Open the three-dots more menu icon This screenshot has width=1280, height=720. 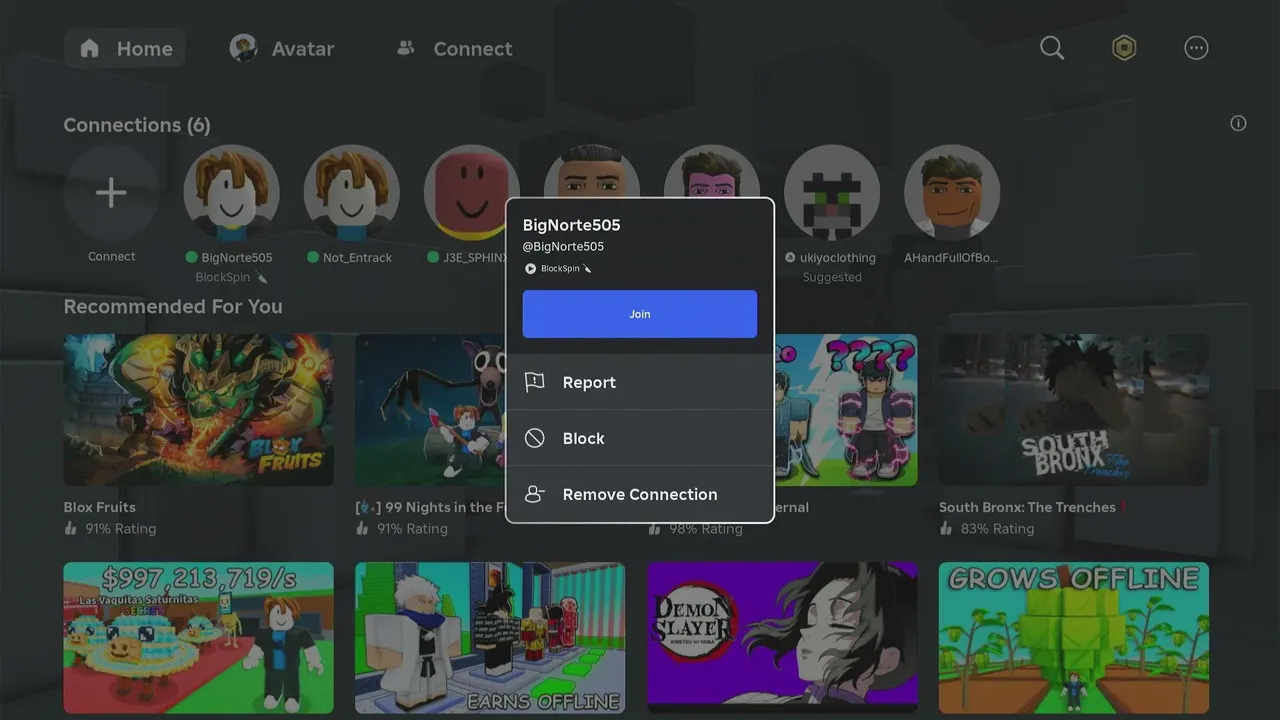tap(1196, 48)
